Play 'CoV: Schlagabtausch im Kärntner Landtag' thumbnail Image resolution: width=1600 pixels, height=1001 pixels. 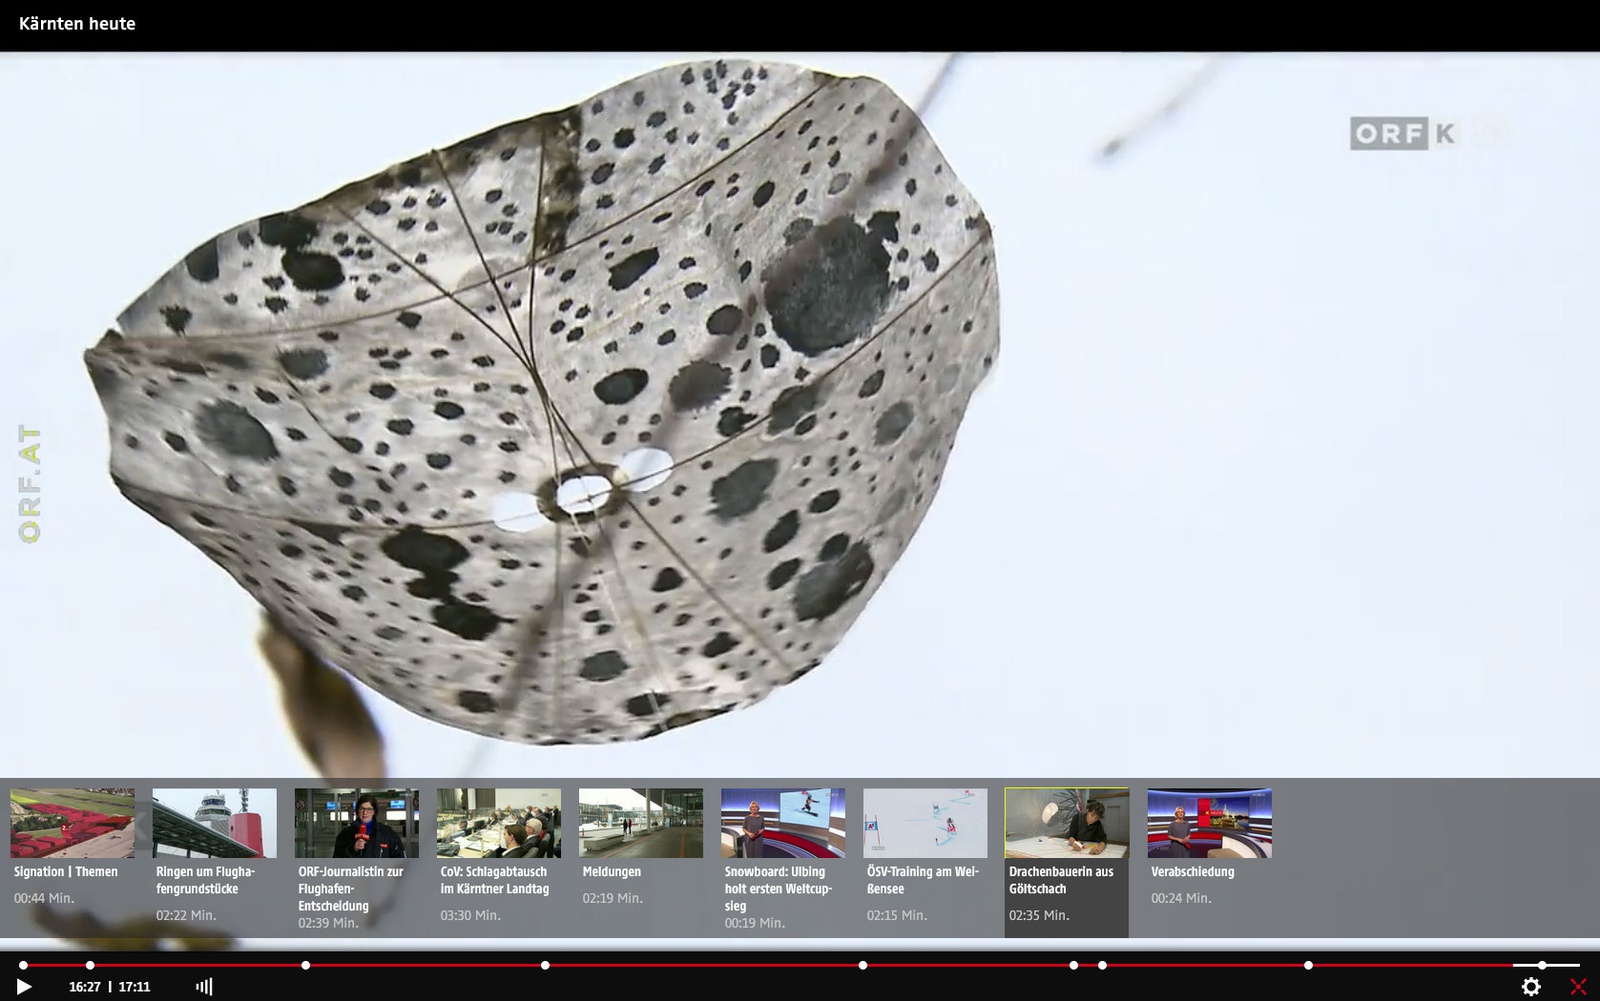coord(498,823)
